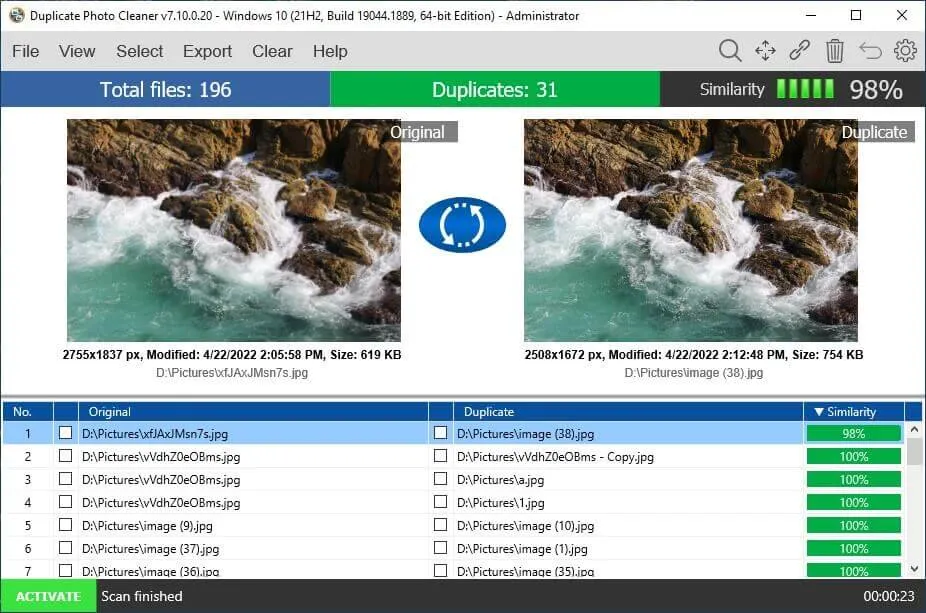Click the list scrollbar up arrow
926x613 pixels.
pyautogui.click(x=914, y=429)
